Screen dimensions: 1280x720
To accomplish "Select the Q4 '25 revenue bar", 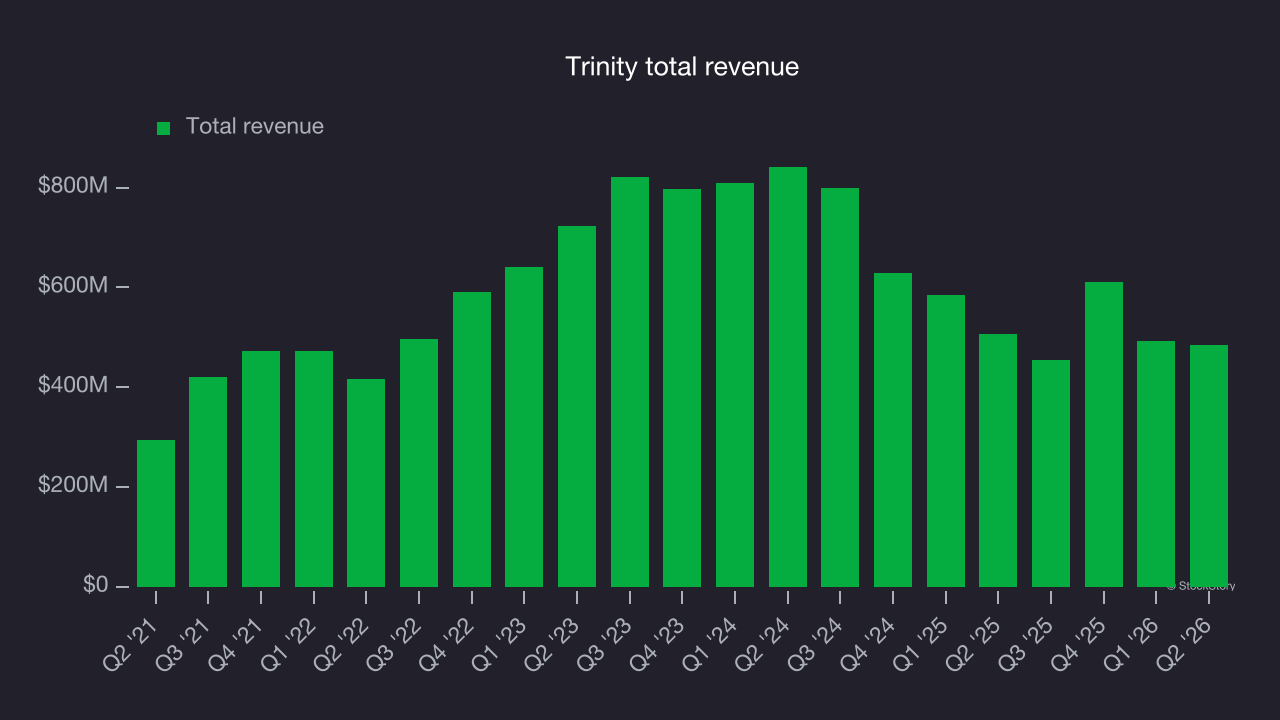I will point(1104,434).
